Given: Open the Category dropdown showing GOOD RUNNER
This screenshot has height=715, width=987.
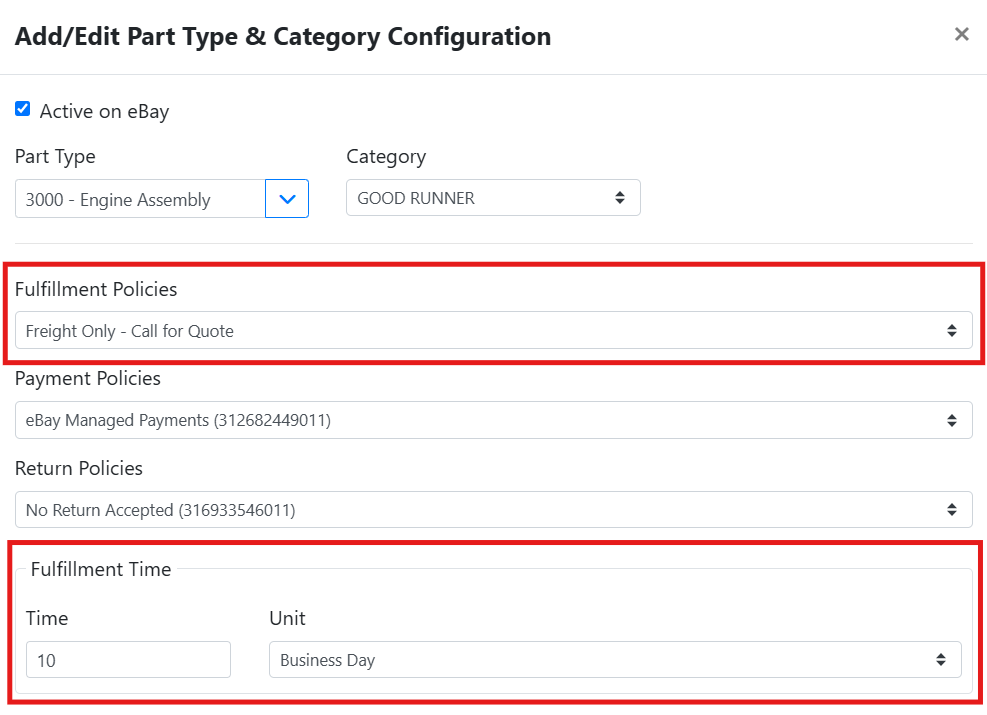Looking at the screenshot, I should [x=493, y=198].
